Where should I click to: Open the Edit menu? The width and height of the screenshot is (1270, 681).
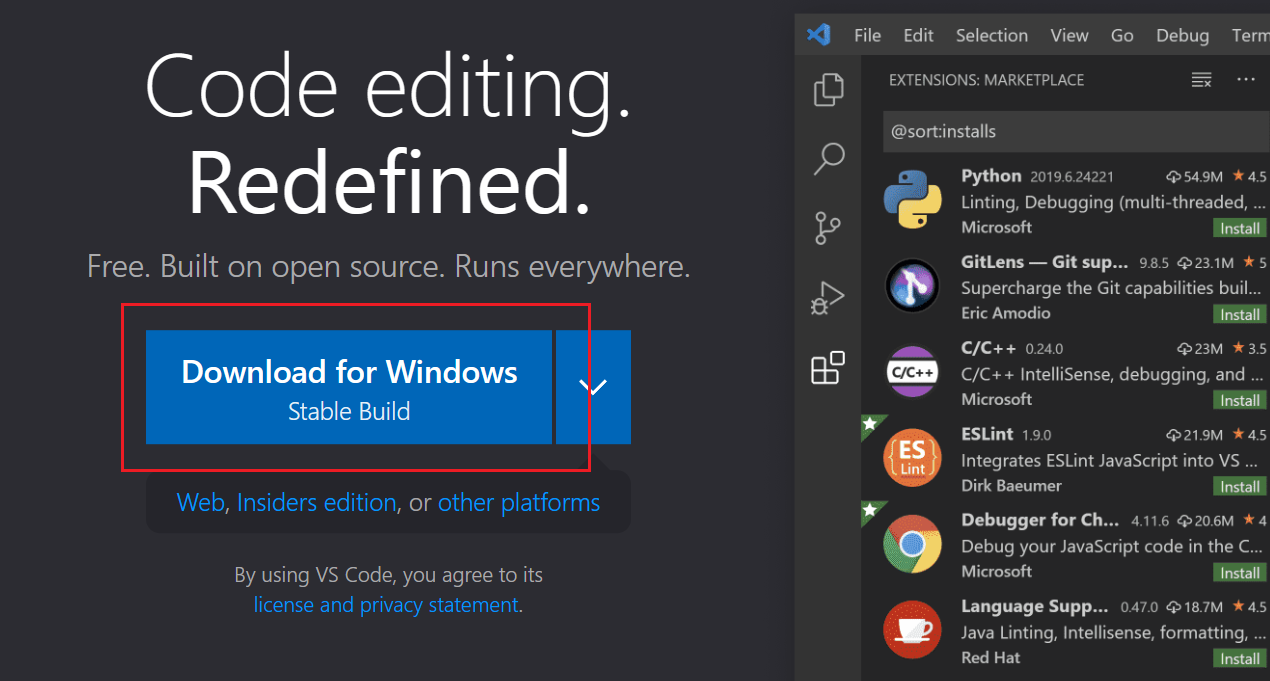[x=918, y=35]
